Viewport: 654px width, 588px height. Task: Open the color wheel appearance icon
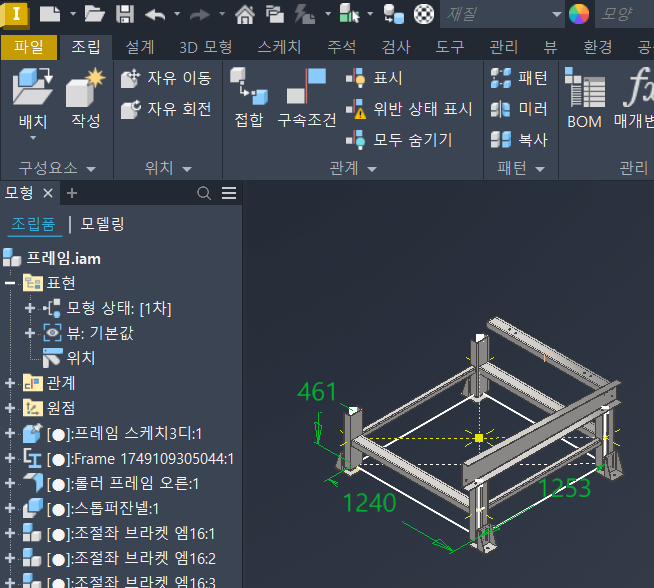click(x=579, y=14)
